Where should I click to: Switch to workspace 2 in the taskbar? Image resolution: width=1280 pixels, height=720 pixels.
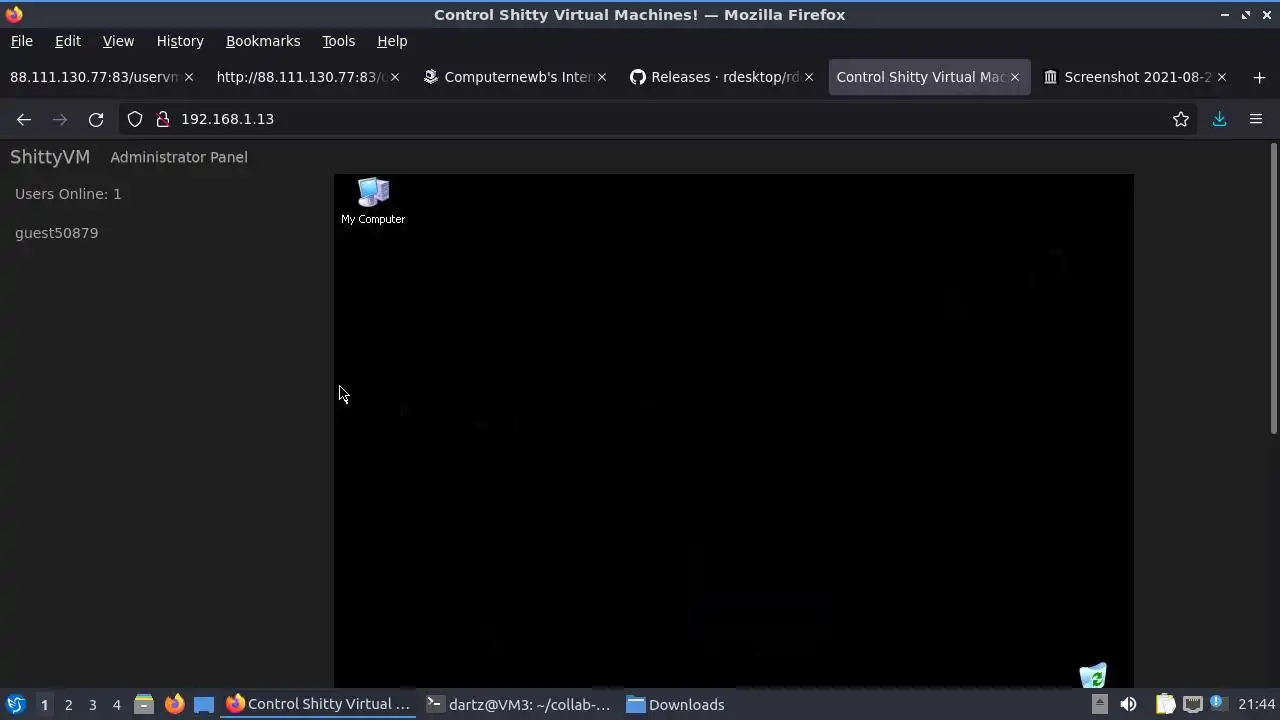[x=68, y=705]
